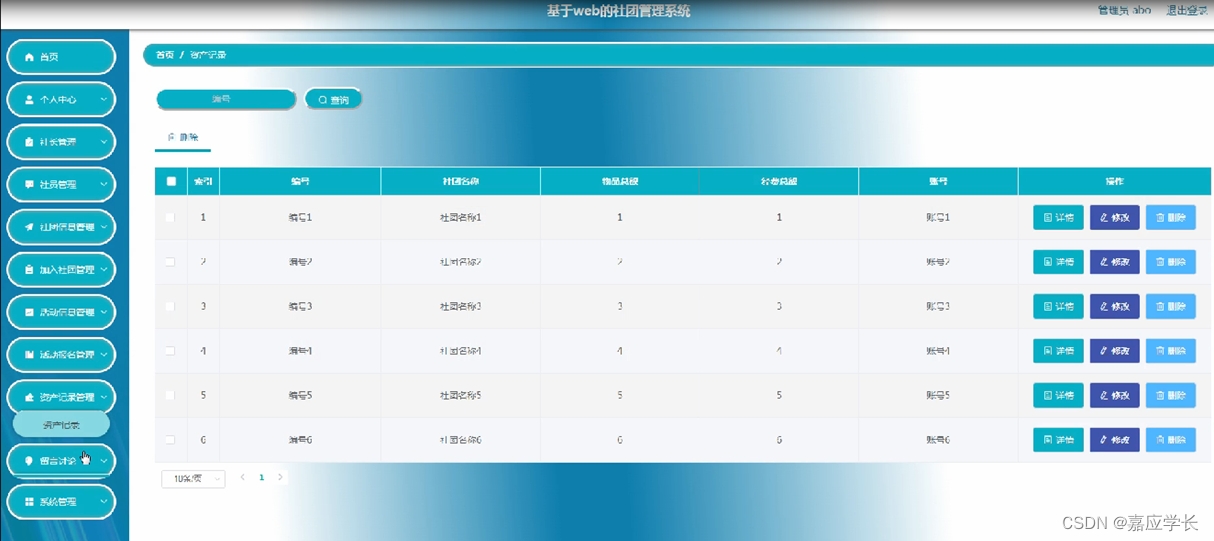
Task: Click cell 社团名称3
Action: point(461,306)
